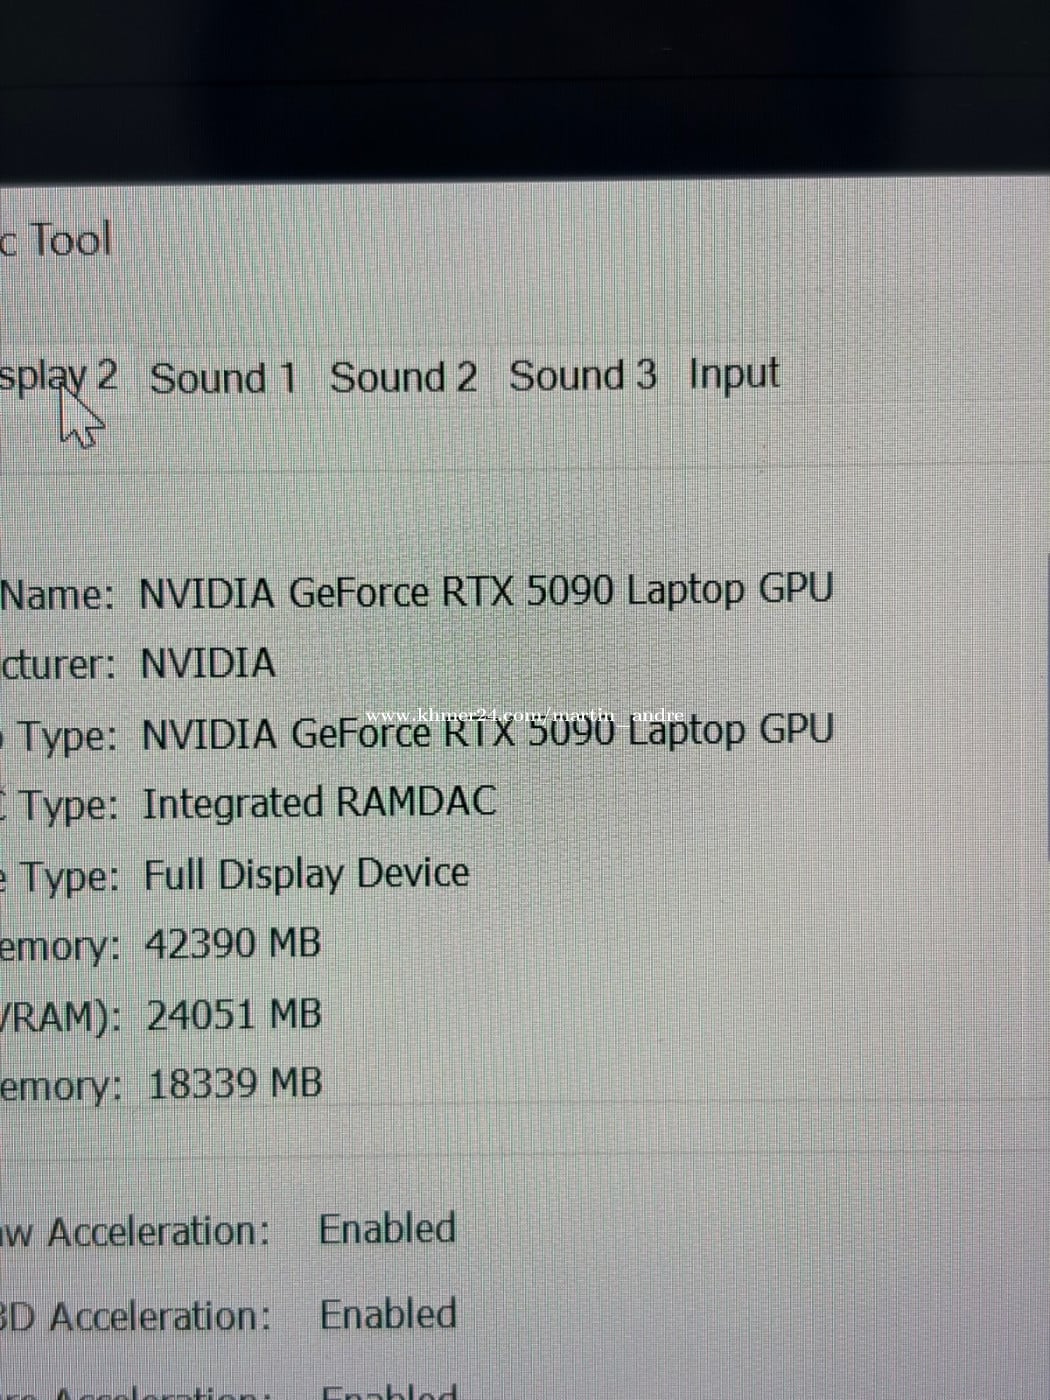Select the Integrated RAMDAC value
This screenshot has height=1400, width=1050.
coord(319,802)
